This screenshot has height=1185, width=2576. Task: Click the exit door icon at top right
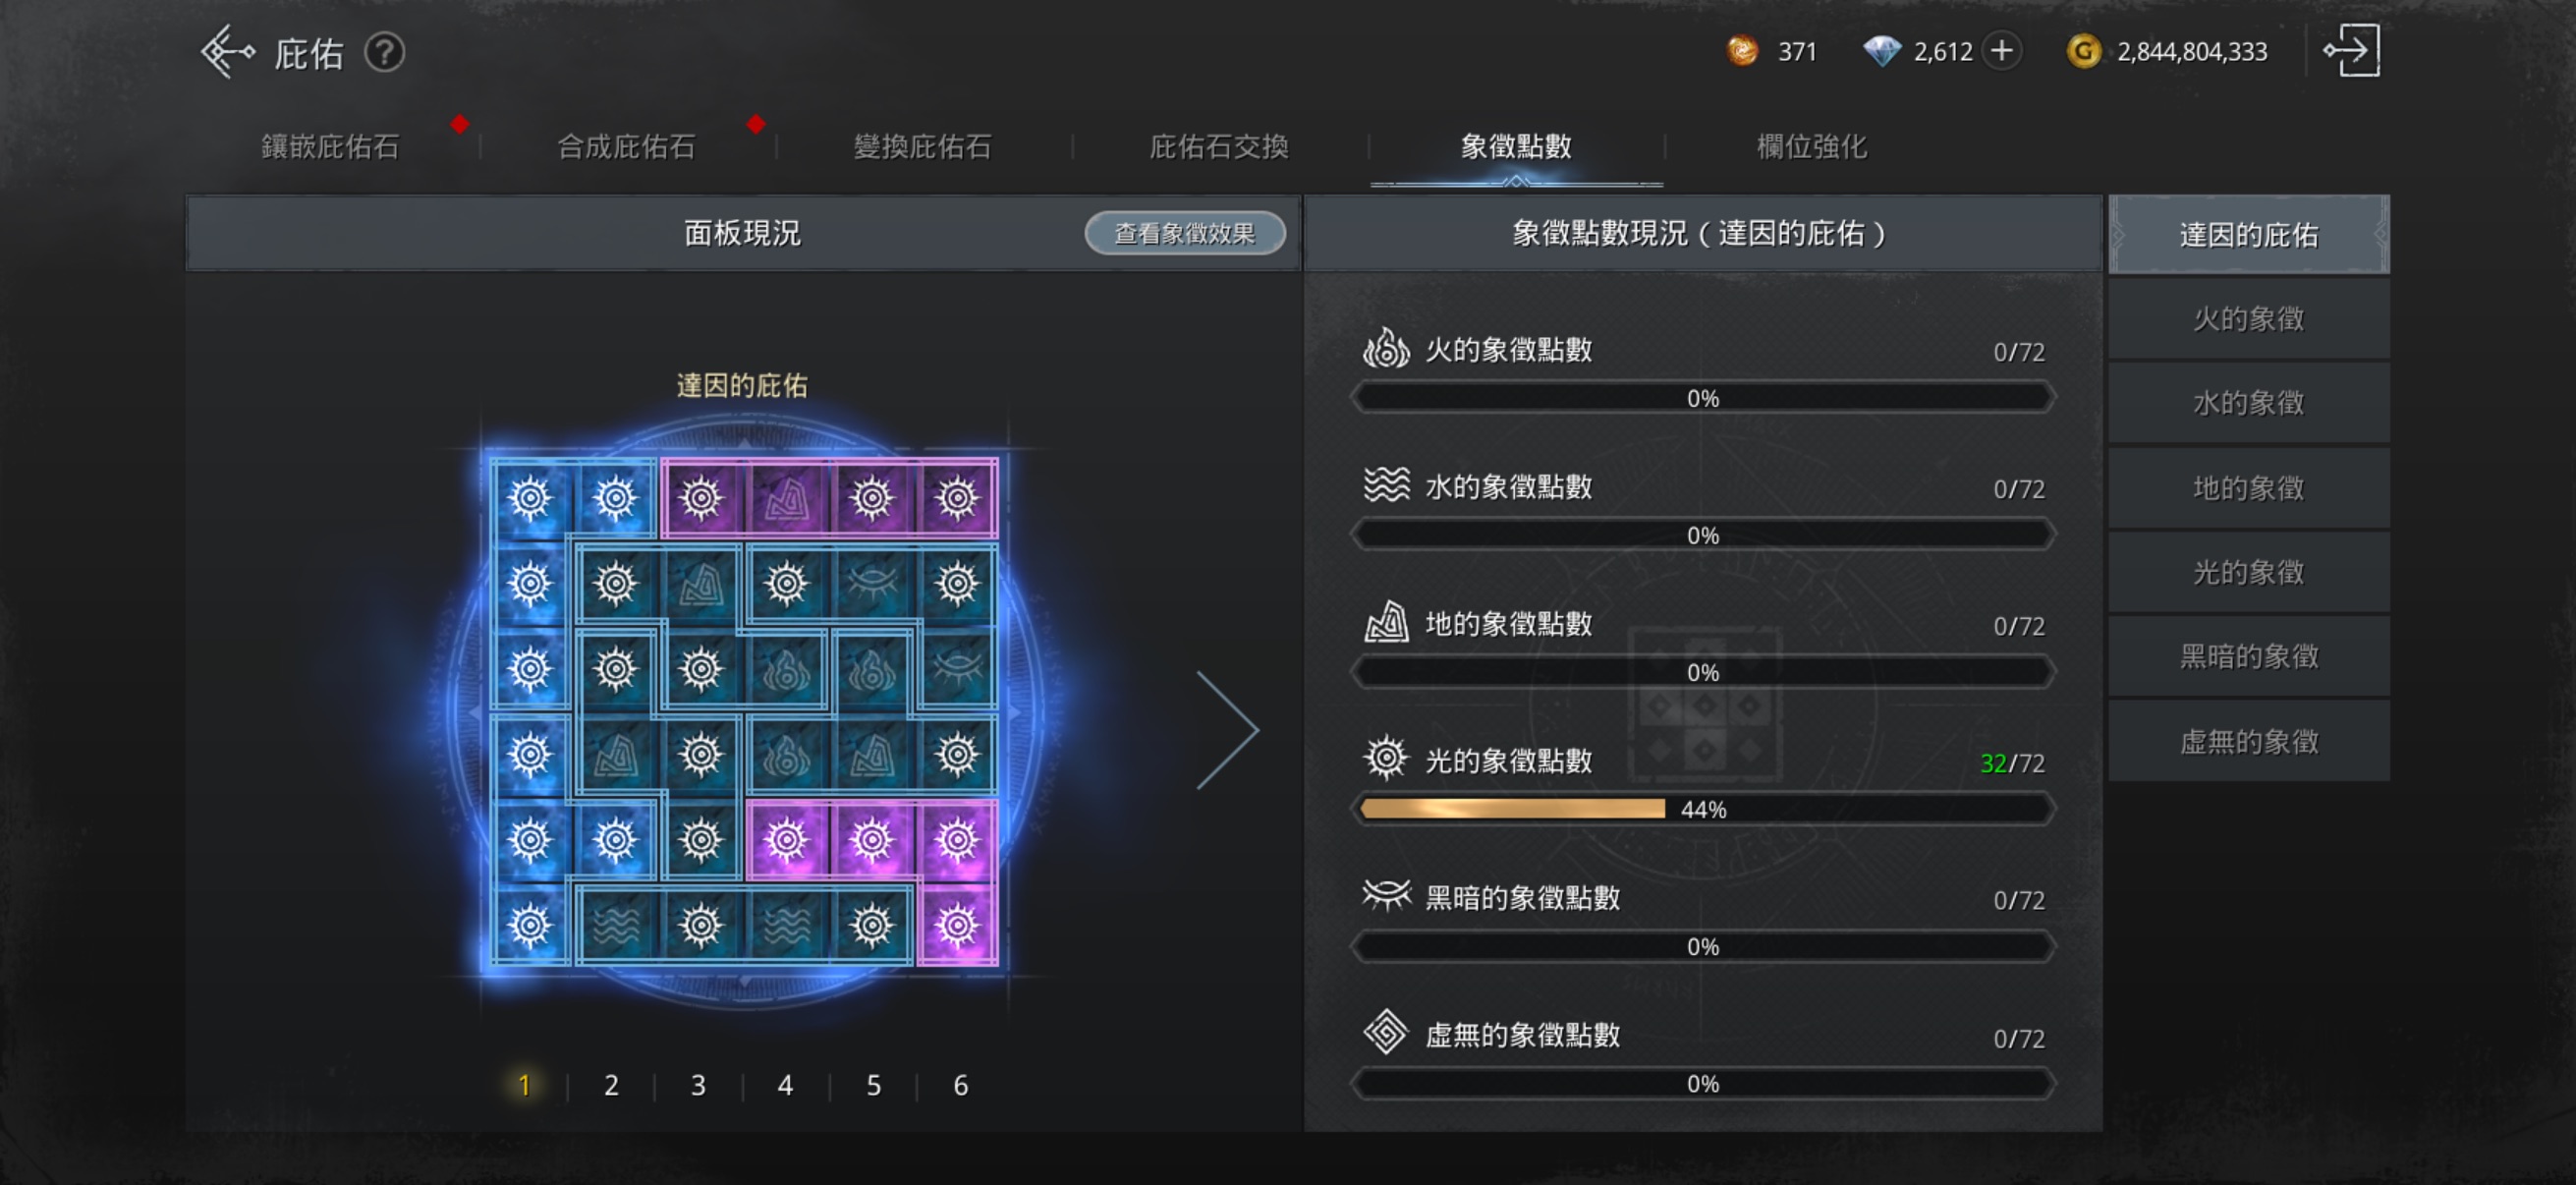2351,51
